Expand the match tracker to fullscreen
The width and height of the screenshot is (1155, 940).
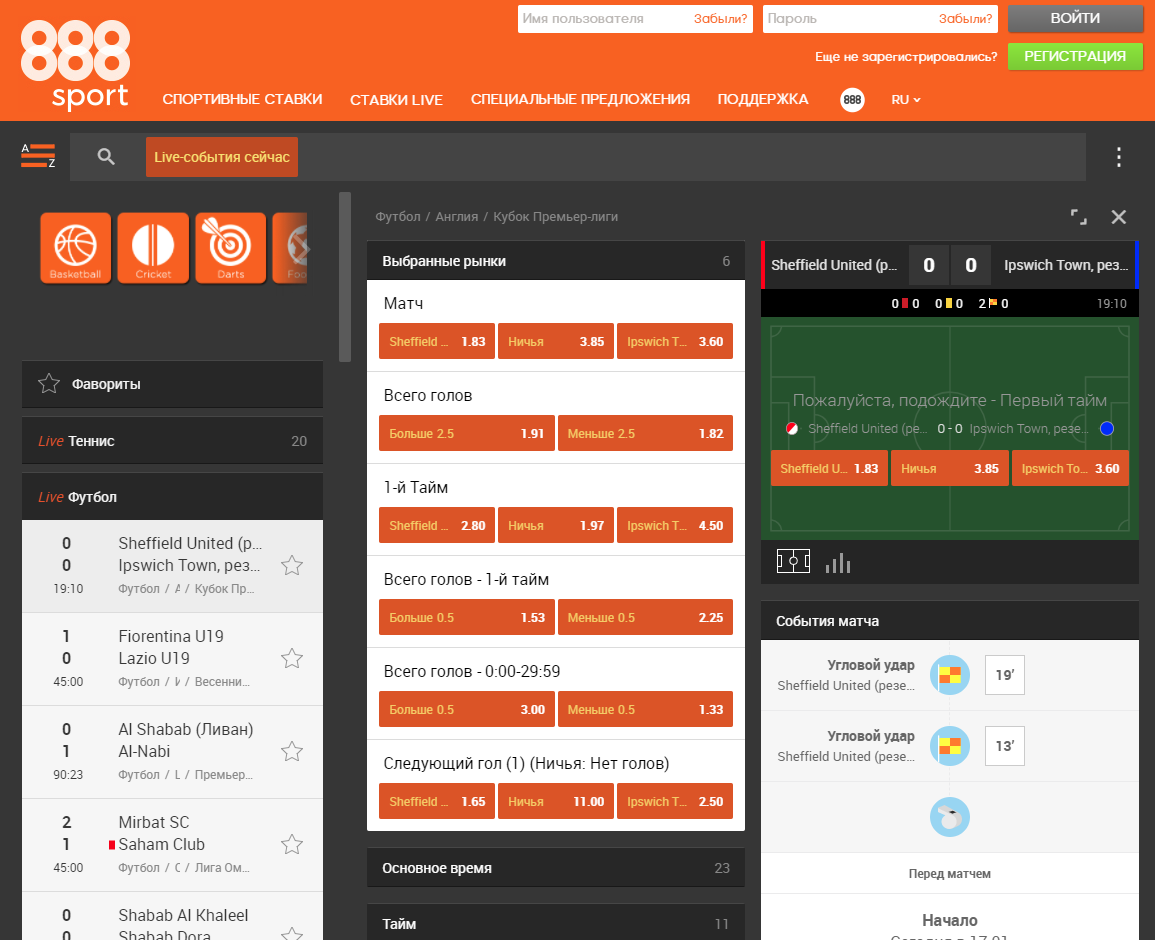coord(1078,217)
